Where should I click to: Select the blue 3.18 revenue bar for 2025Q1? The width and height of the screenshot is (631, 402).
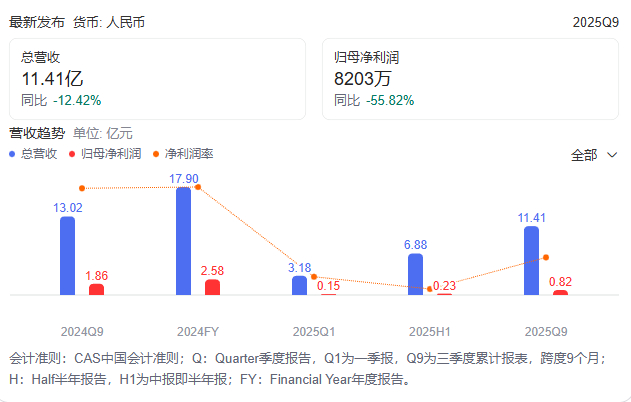click(x=299, y=285)
